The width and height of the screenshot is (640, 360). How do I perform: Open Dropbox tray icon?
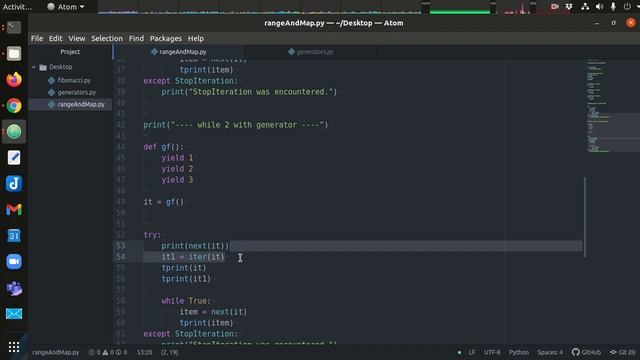pyautogui.click(x=569, y=7)
